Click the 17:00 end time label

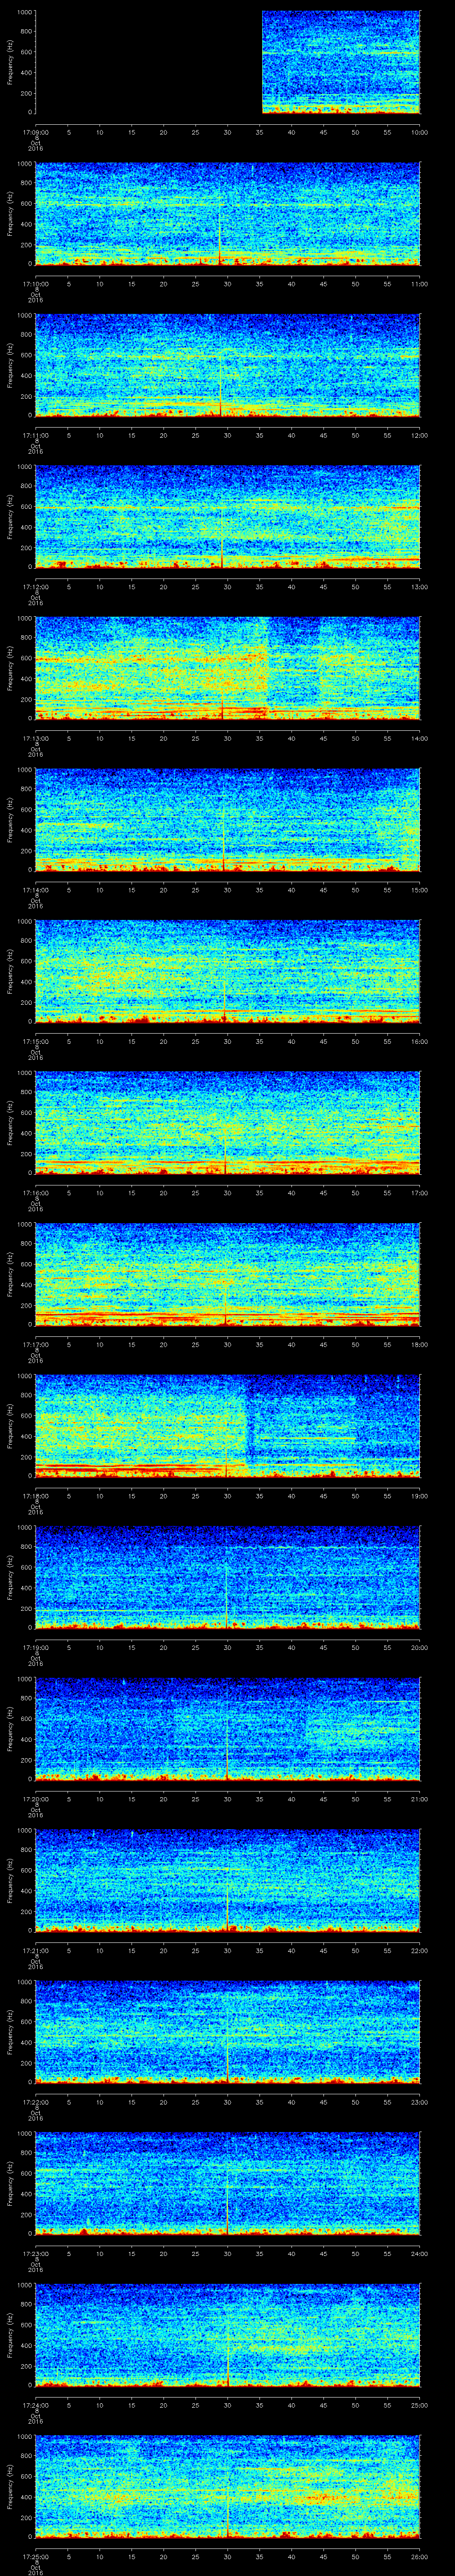point(420,1192)
